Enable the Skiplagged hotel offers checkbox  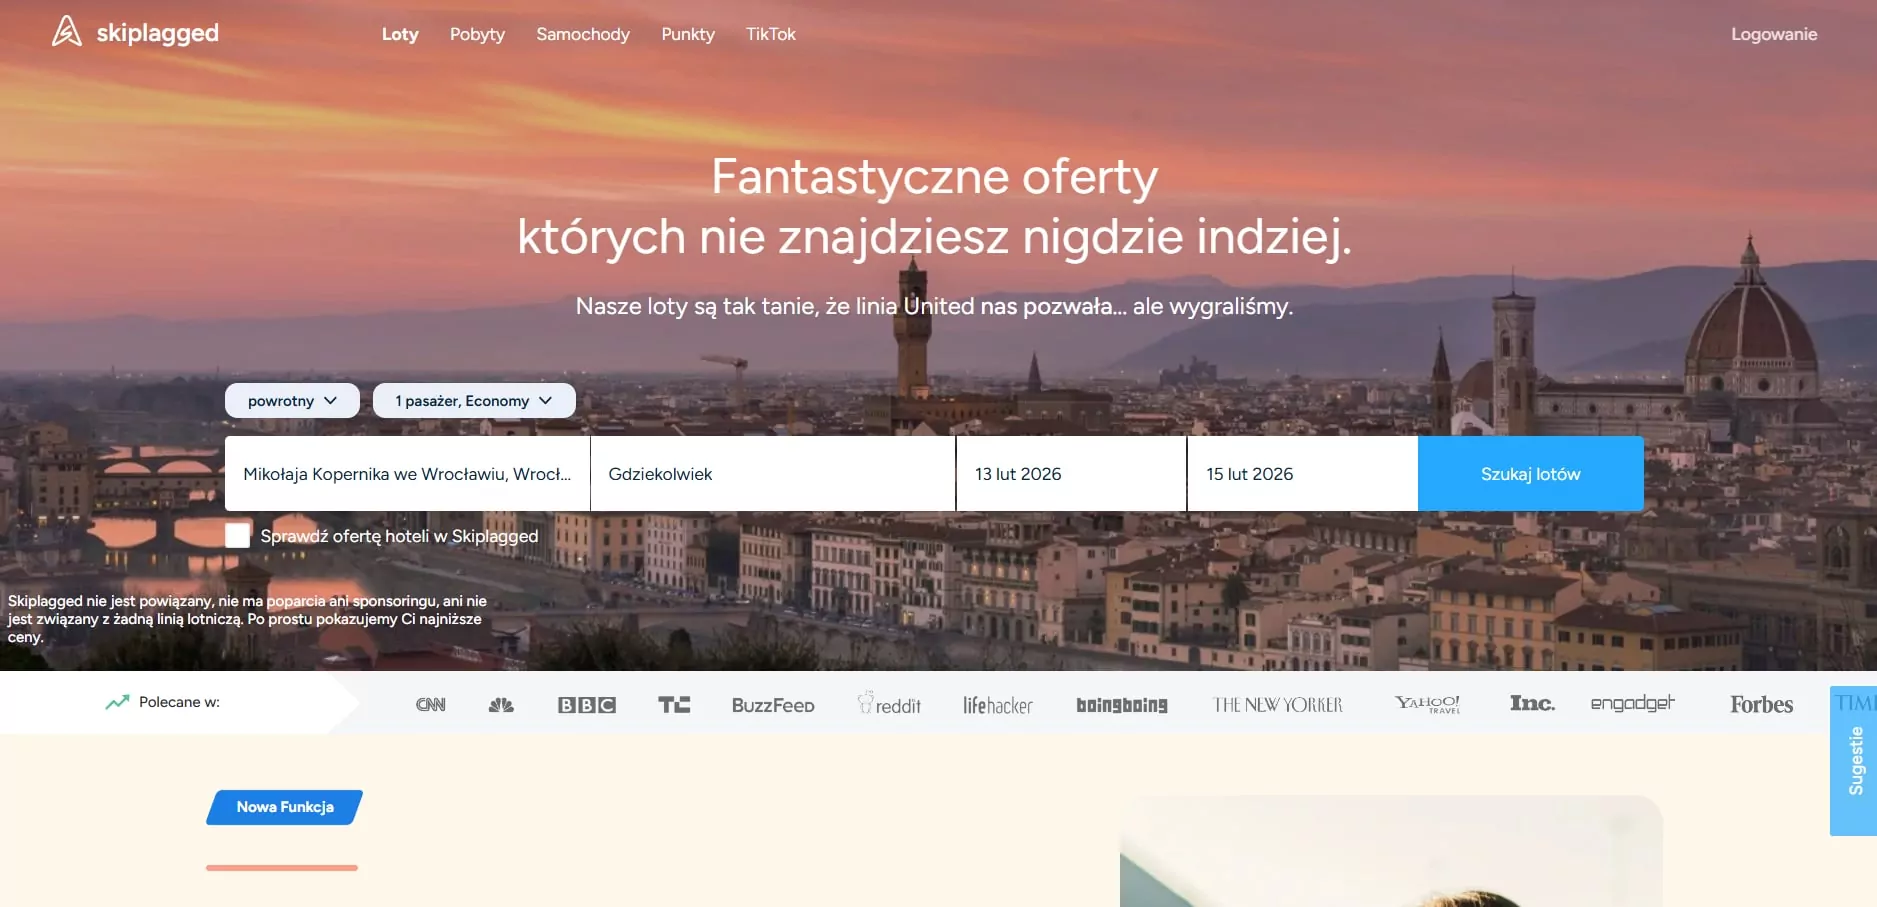point(238,536)
